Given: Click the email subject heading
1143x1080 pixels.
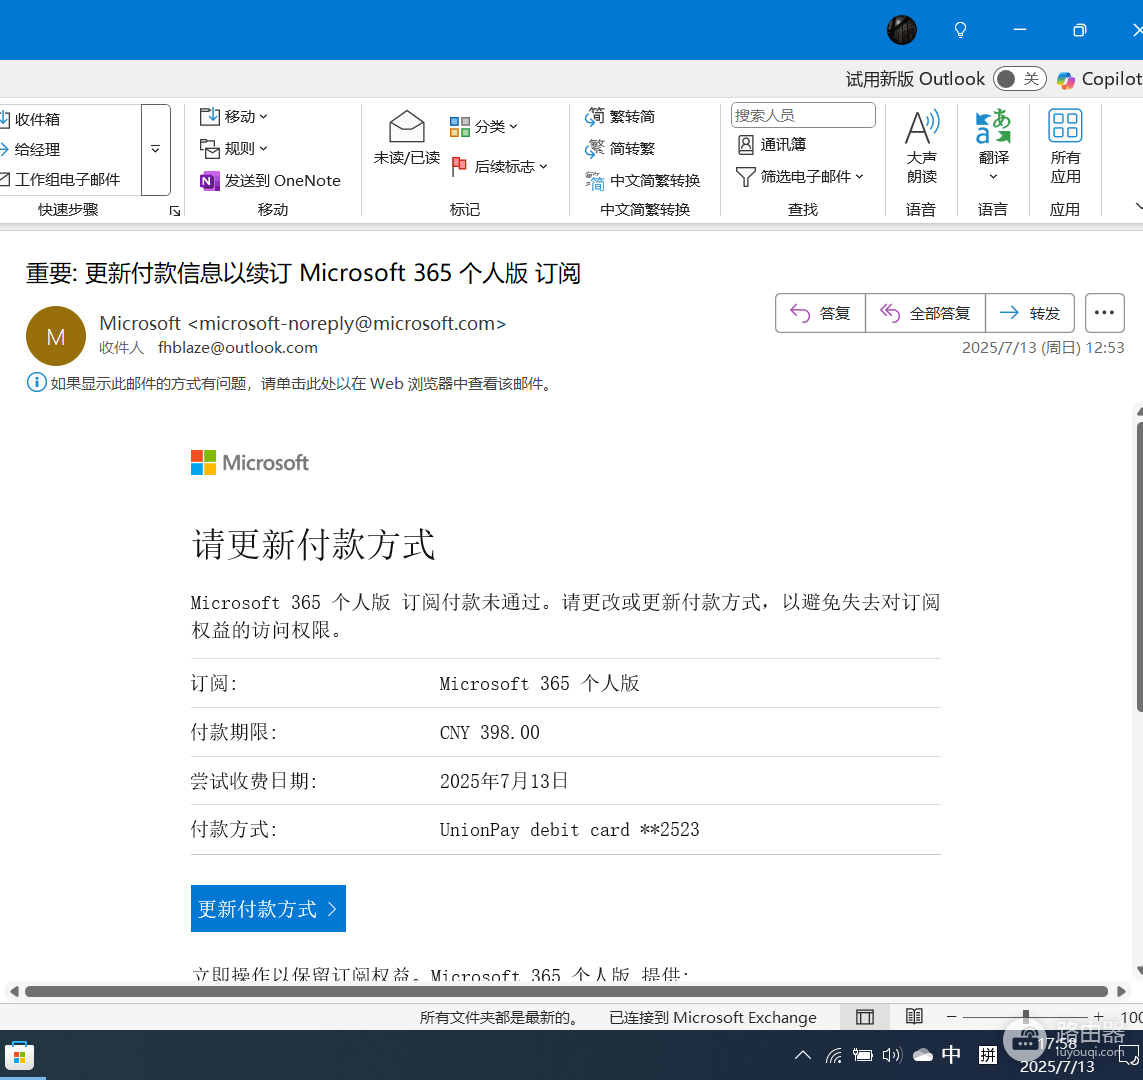Looking at the screenshot, I should pos(303,273).
